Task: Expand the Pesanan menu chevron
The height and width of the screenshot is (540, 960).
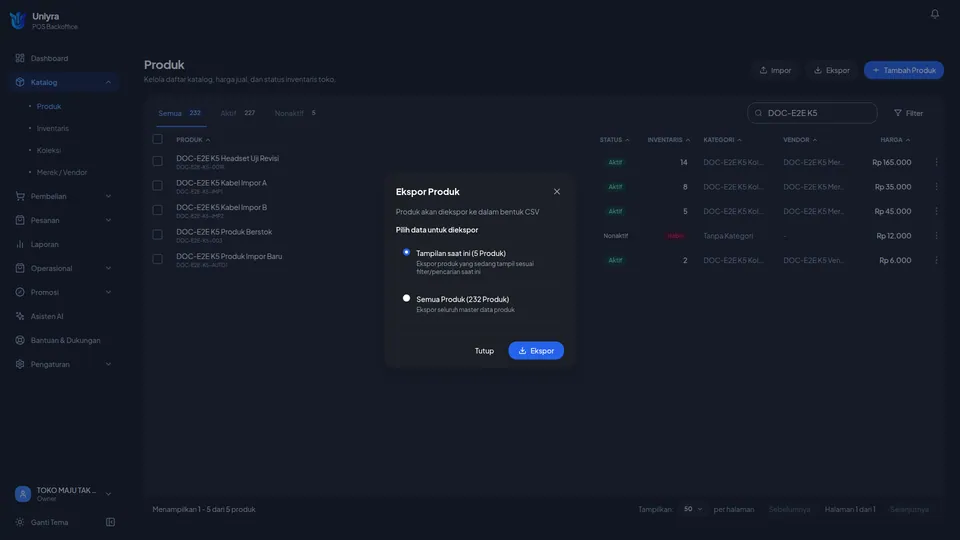Action: pyautogui.click(x=108, y=220)
